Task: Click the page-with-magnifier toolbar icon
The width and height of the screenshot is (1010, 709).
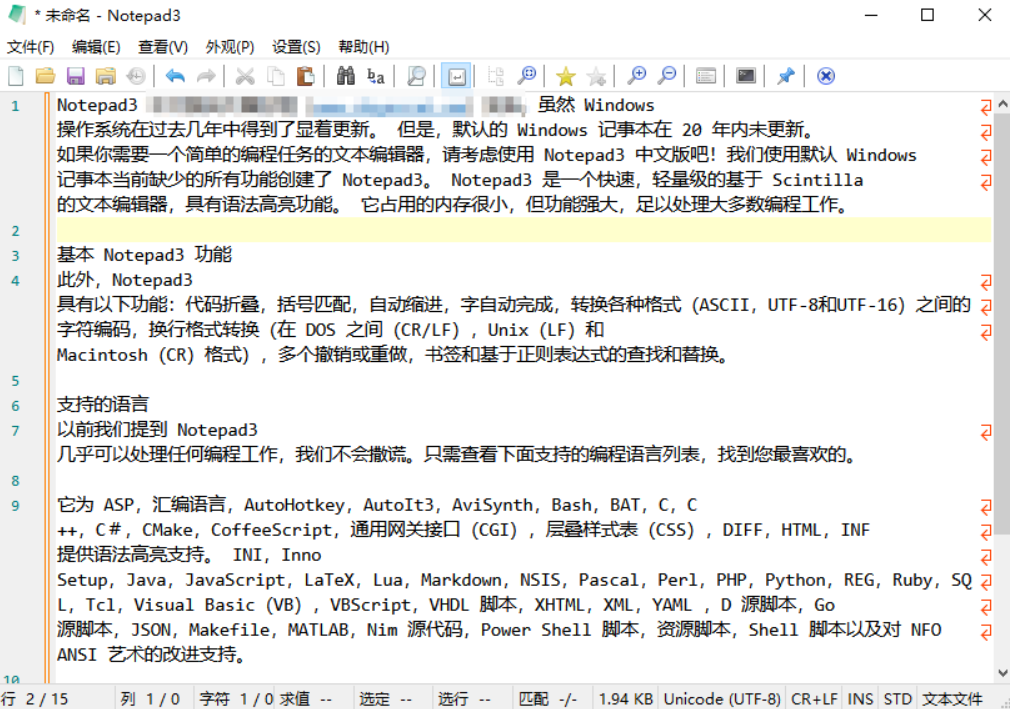Action: coord(416,76)
